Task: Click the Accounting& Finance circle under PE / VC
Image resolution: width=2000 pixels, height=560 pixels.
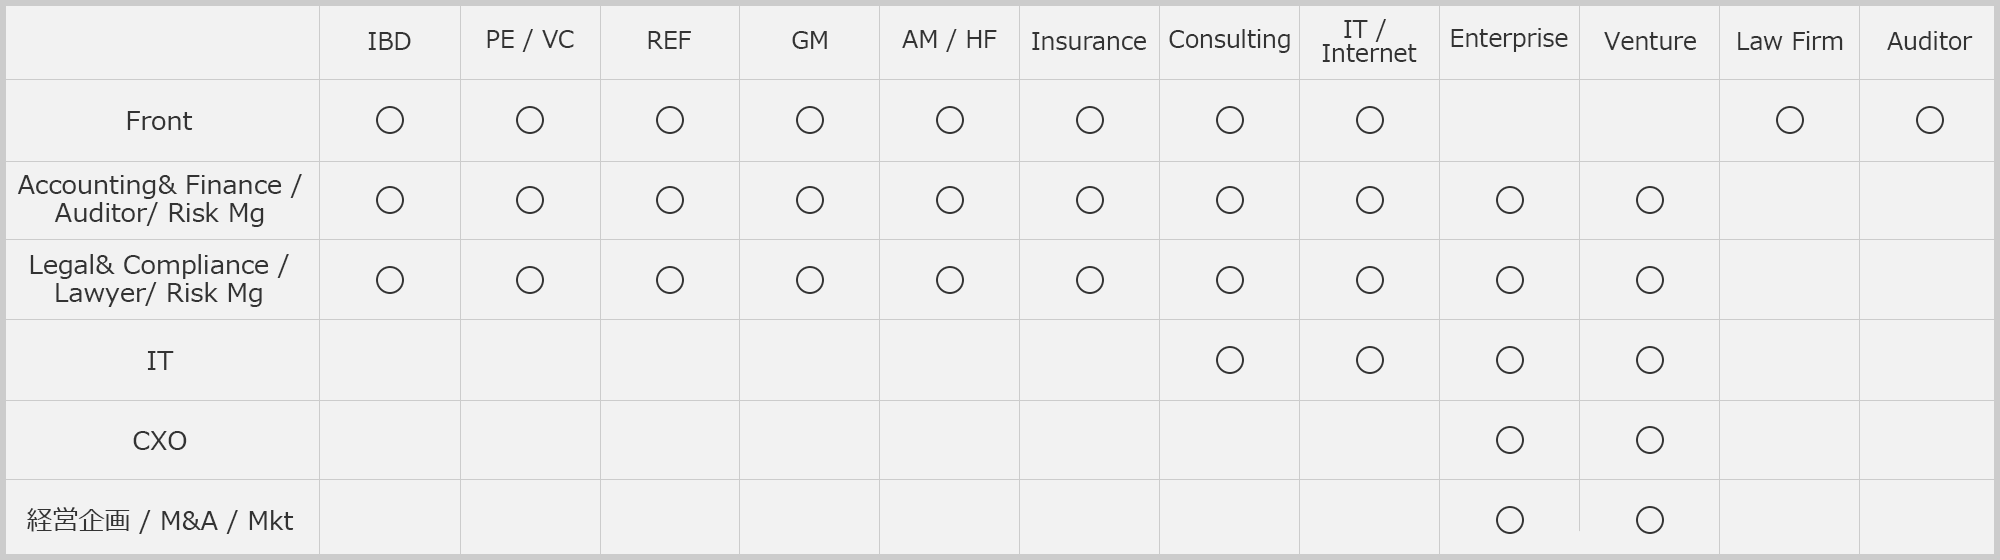Action: pyautogui.click(x=530, y=200)
